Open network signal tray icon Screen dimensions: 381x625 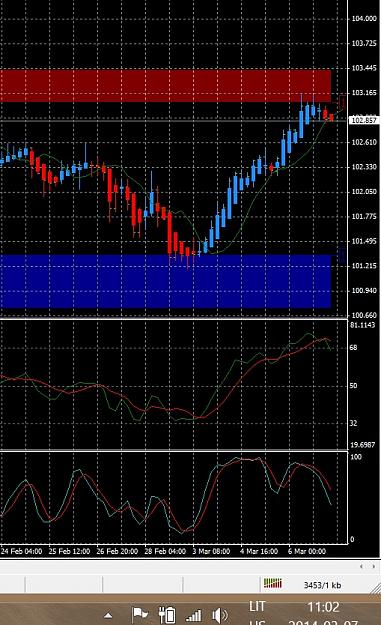pos(193,615)
